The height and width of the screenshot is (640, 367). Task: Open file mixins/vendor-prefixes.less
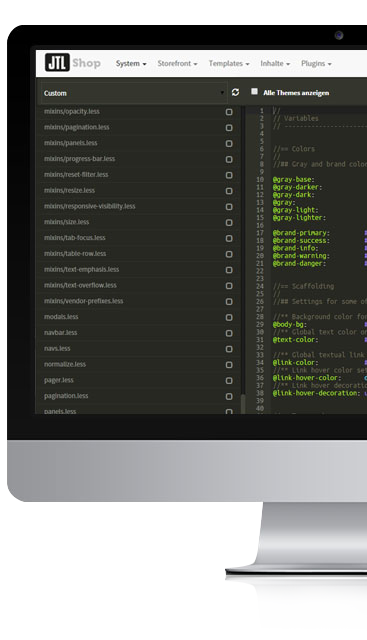coord(84,301)
